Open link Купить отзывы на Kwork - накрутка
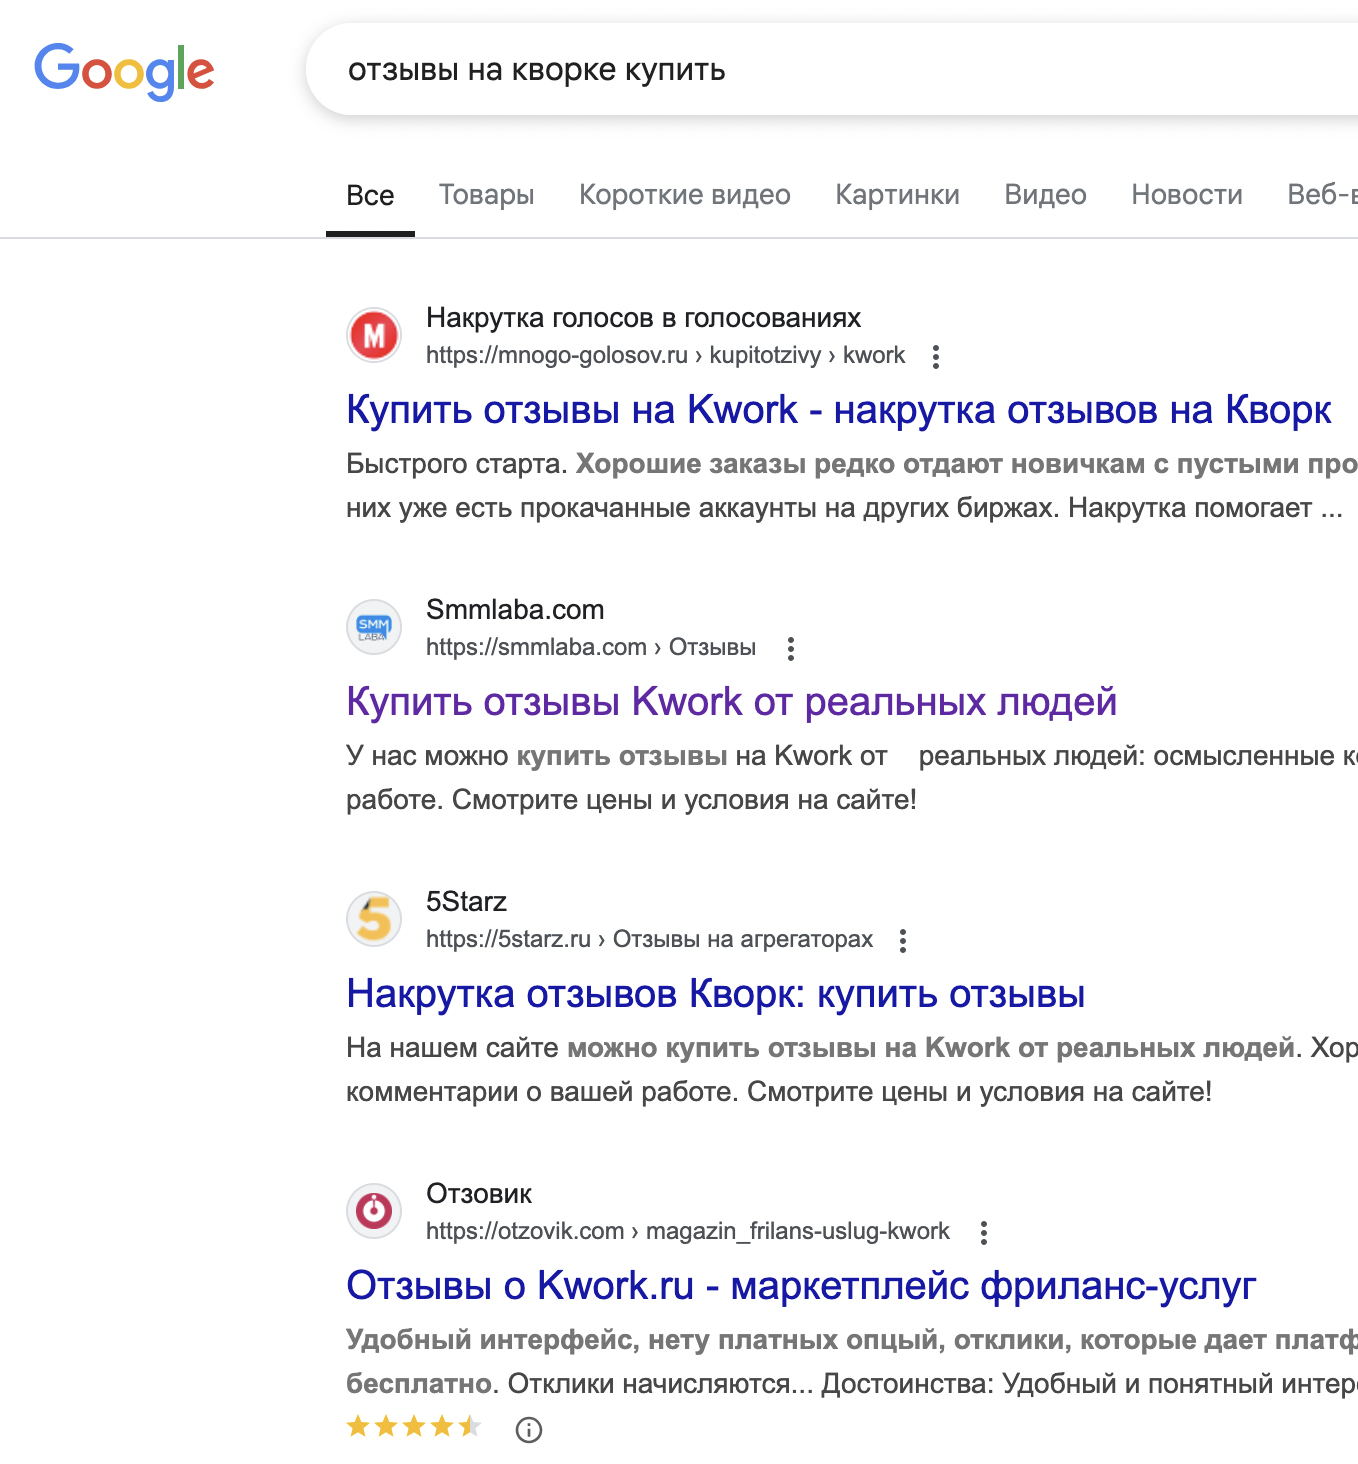This screenshot has height=1464, width=1358. tap(838, 410)
